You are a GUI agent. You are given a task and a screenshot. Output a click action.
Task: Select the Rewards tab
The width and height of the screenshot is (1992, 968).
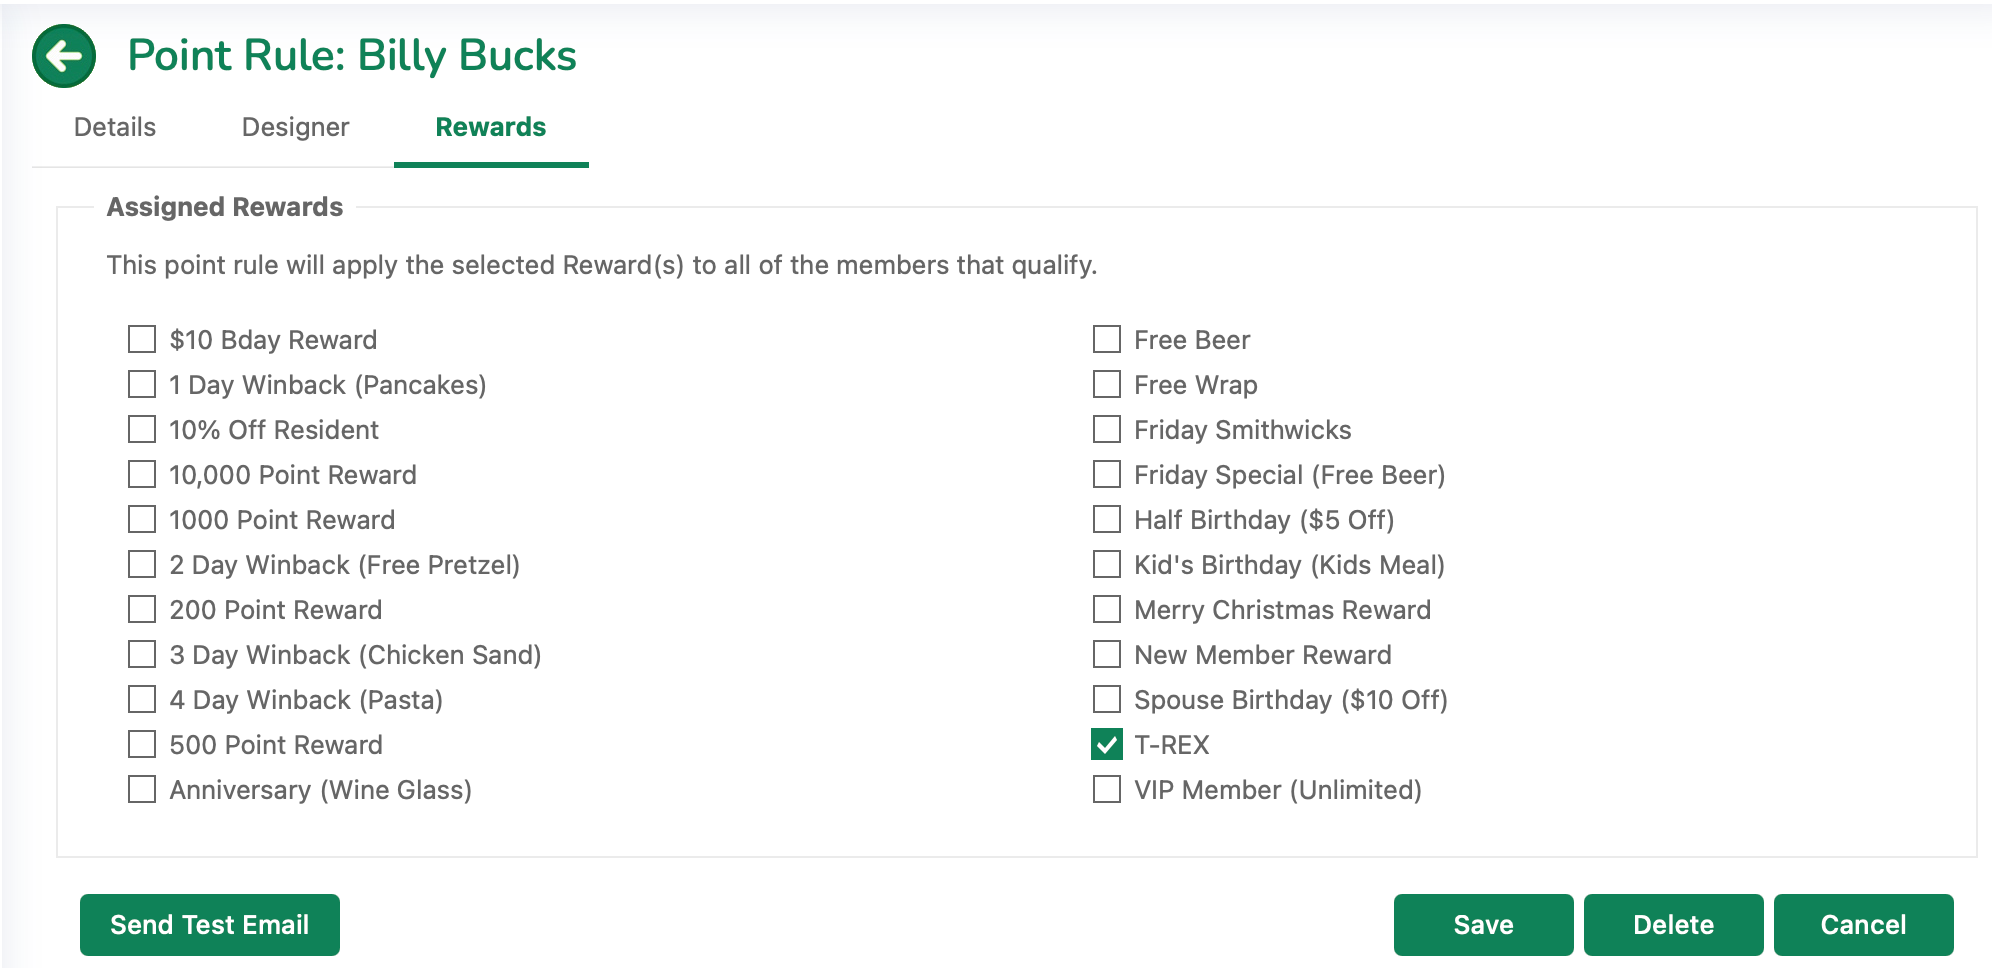pyautogui.click(x=491, y=127)
